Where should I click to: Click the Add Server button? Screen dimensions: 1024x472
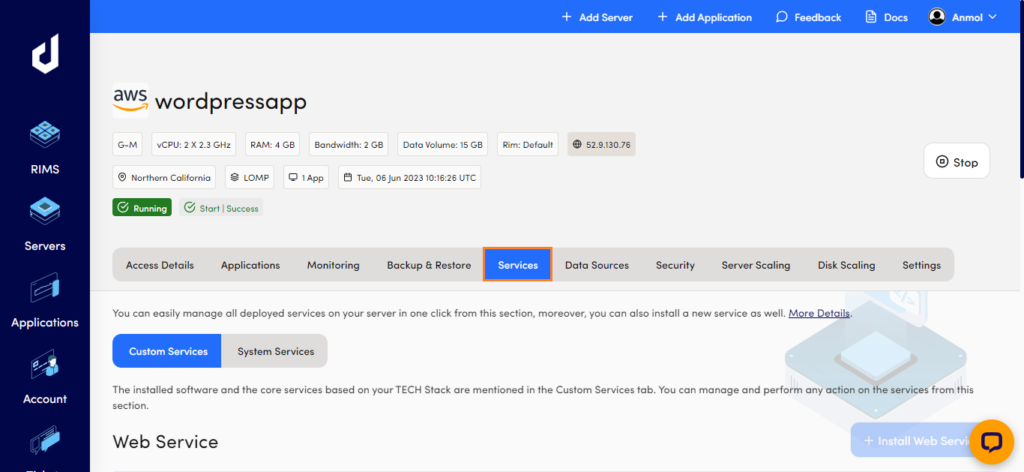597,17
